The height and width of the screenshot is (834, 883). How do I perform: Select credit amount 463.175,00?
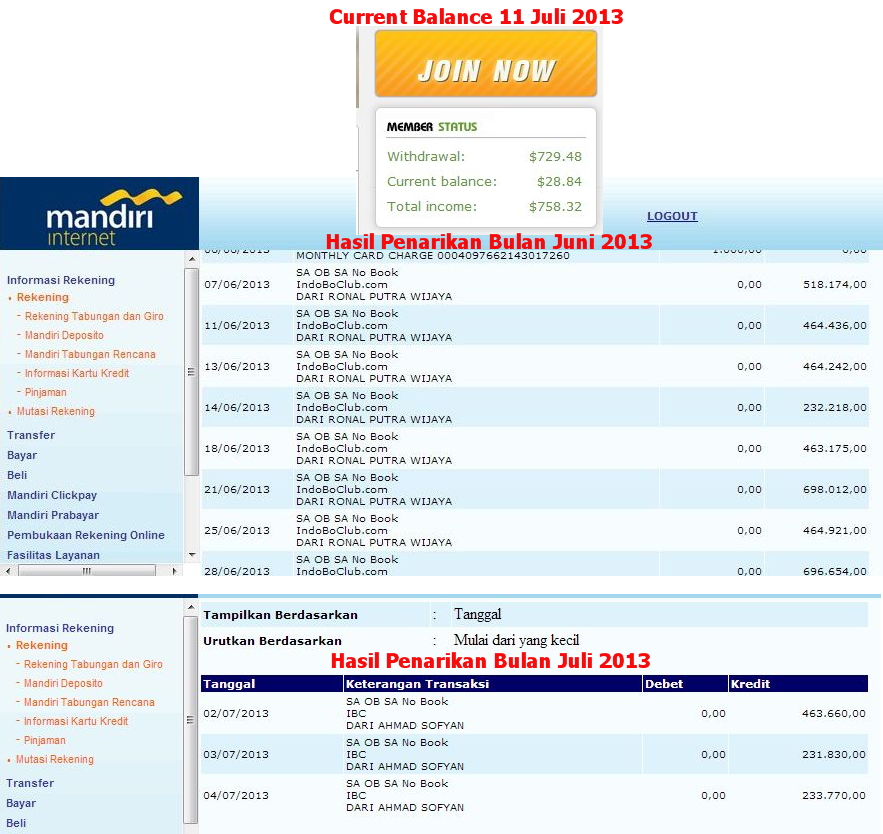pyautogui.click(x=835, y=449)
